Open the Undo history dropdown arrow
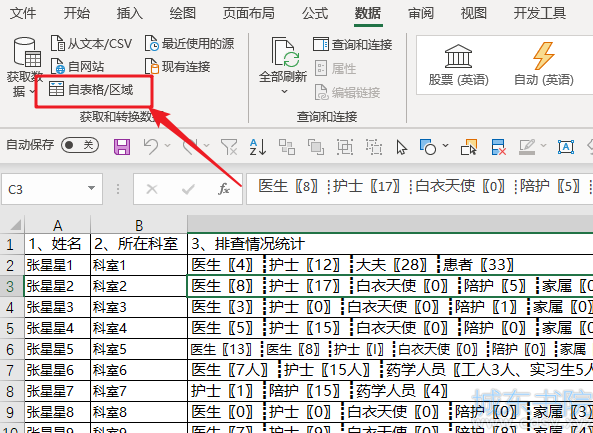This screenshot has width=593, height=433. 168,146
